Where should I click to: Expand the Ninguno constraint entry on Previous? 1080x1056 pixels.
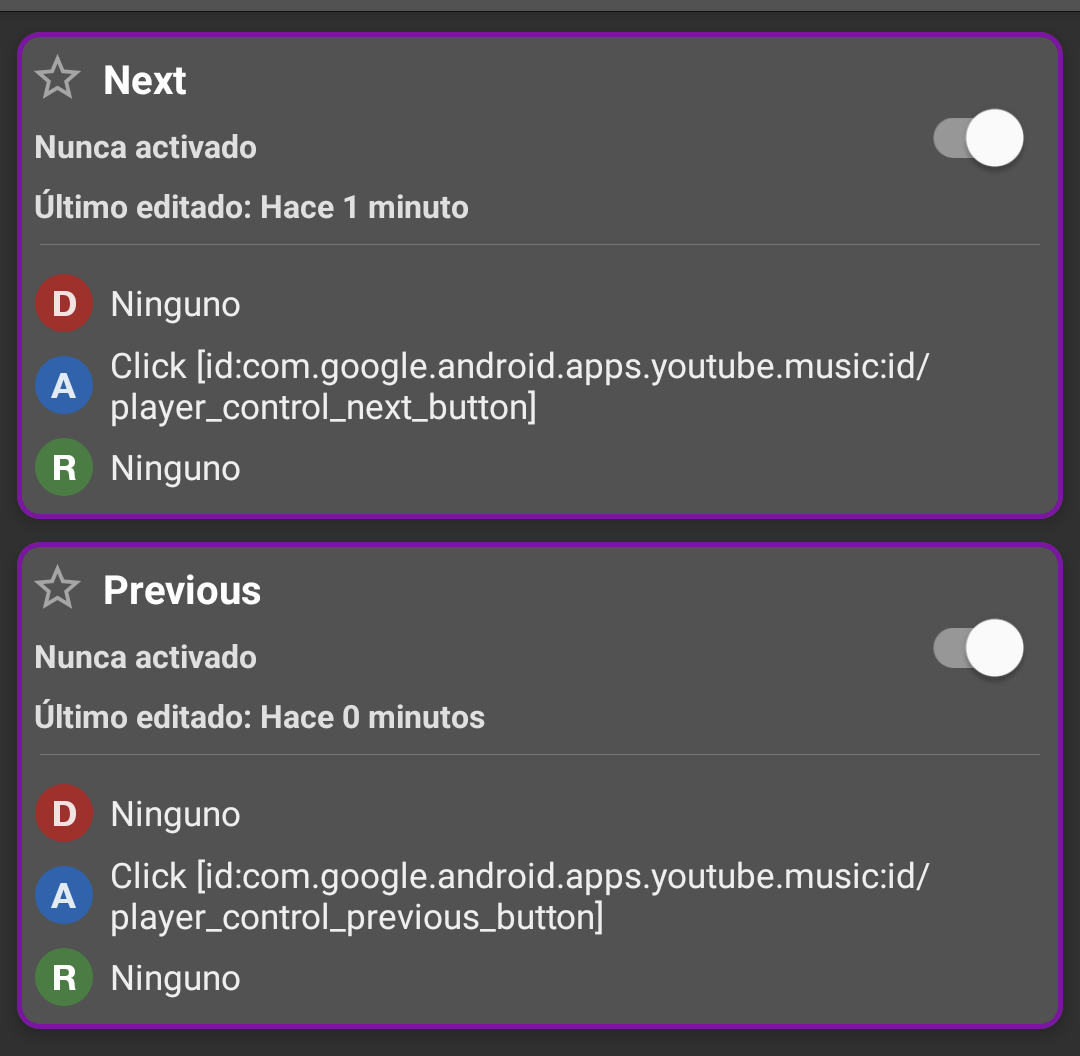click(175, 977)
